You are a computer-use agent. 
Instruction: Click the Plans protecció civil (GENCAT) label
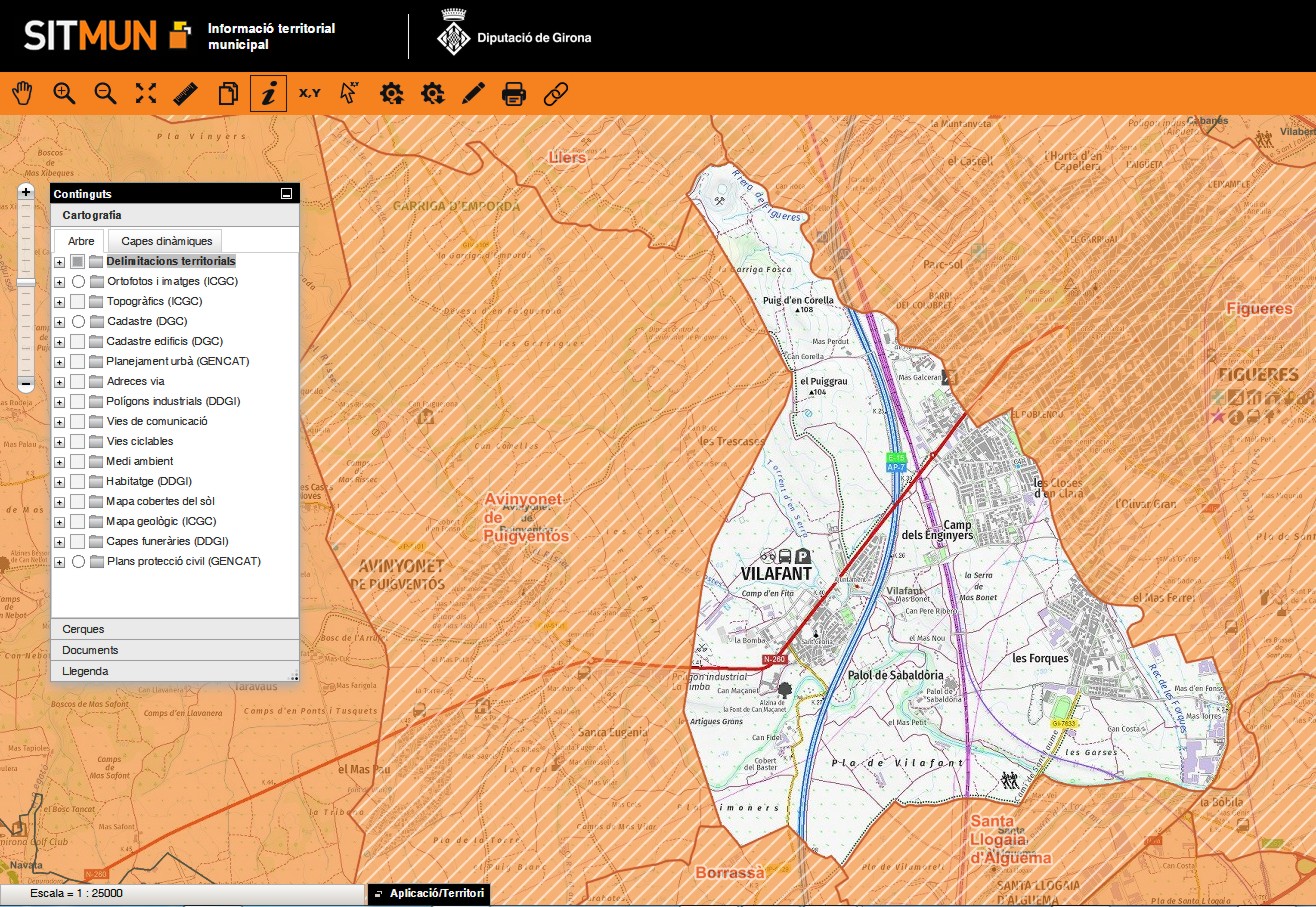click(x=184, y=561)
